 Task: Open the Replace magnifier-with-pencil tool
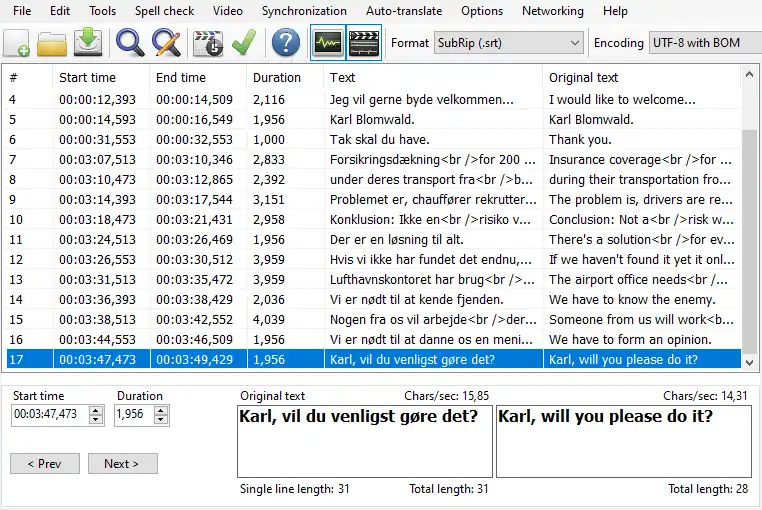coord(166,43)
